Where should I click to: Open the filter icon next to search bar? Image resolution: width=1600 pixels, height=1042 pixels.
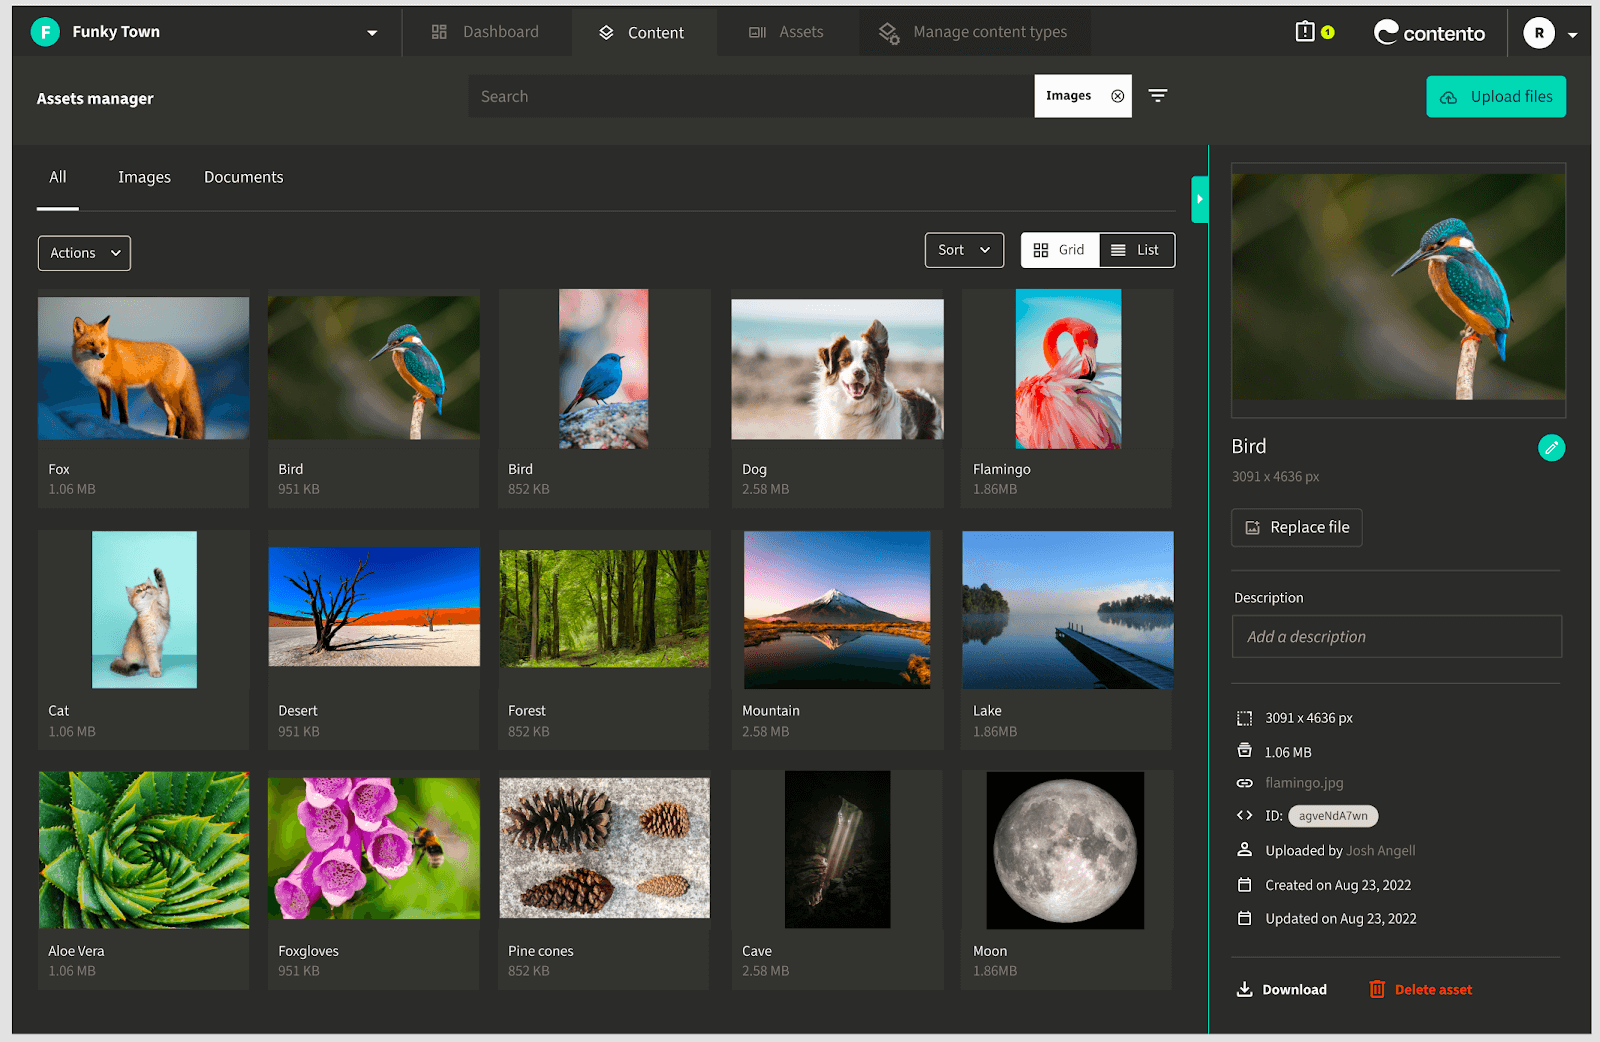[1157, 96]
